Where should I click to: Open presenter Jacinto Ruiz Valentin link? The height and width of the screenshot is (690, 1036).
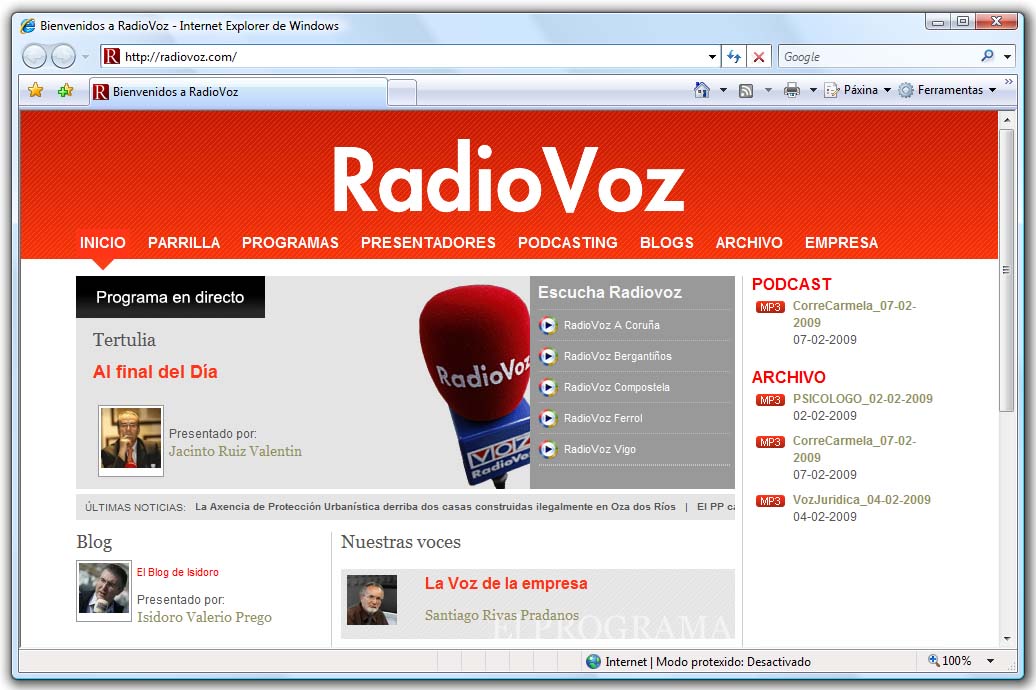coord(235,451)
